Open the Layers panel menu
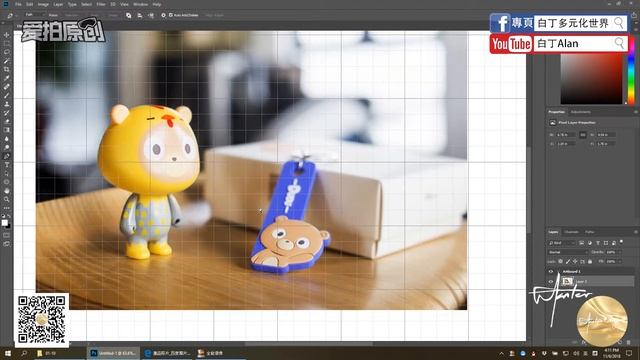The width and height of the screenshot is (640, 360). (x=636, y=232)
